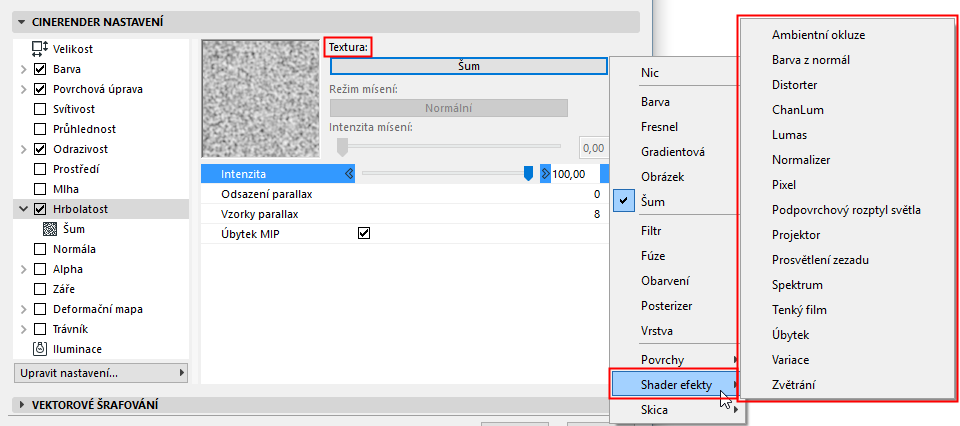
Task: Click the left keyframe arrow on Intenzita
Action: tap(349, 174)
